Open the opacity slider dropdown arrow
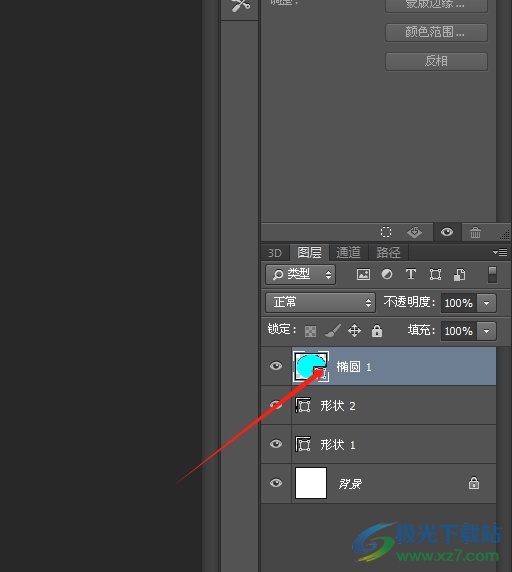The height and width of the screenshot is (572, 512). [x=486, y=303]
